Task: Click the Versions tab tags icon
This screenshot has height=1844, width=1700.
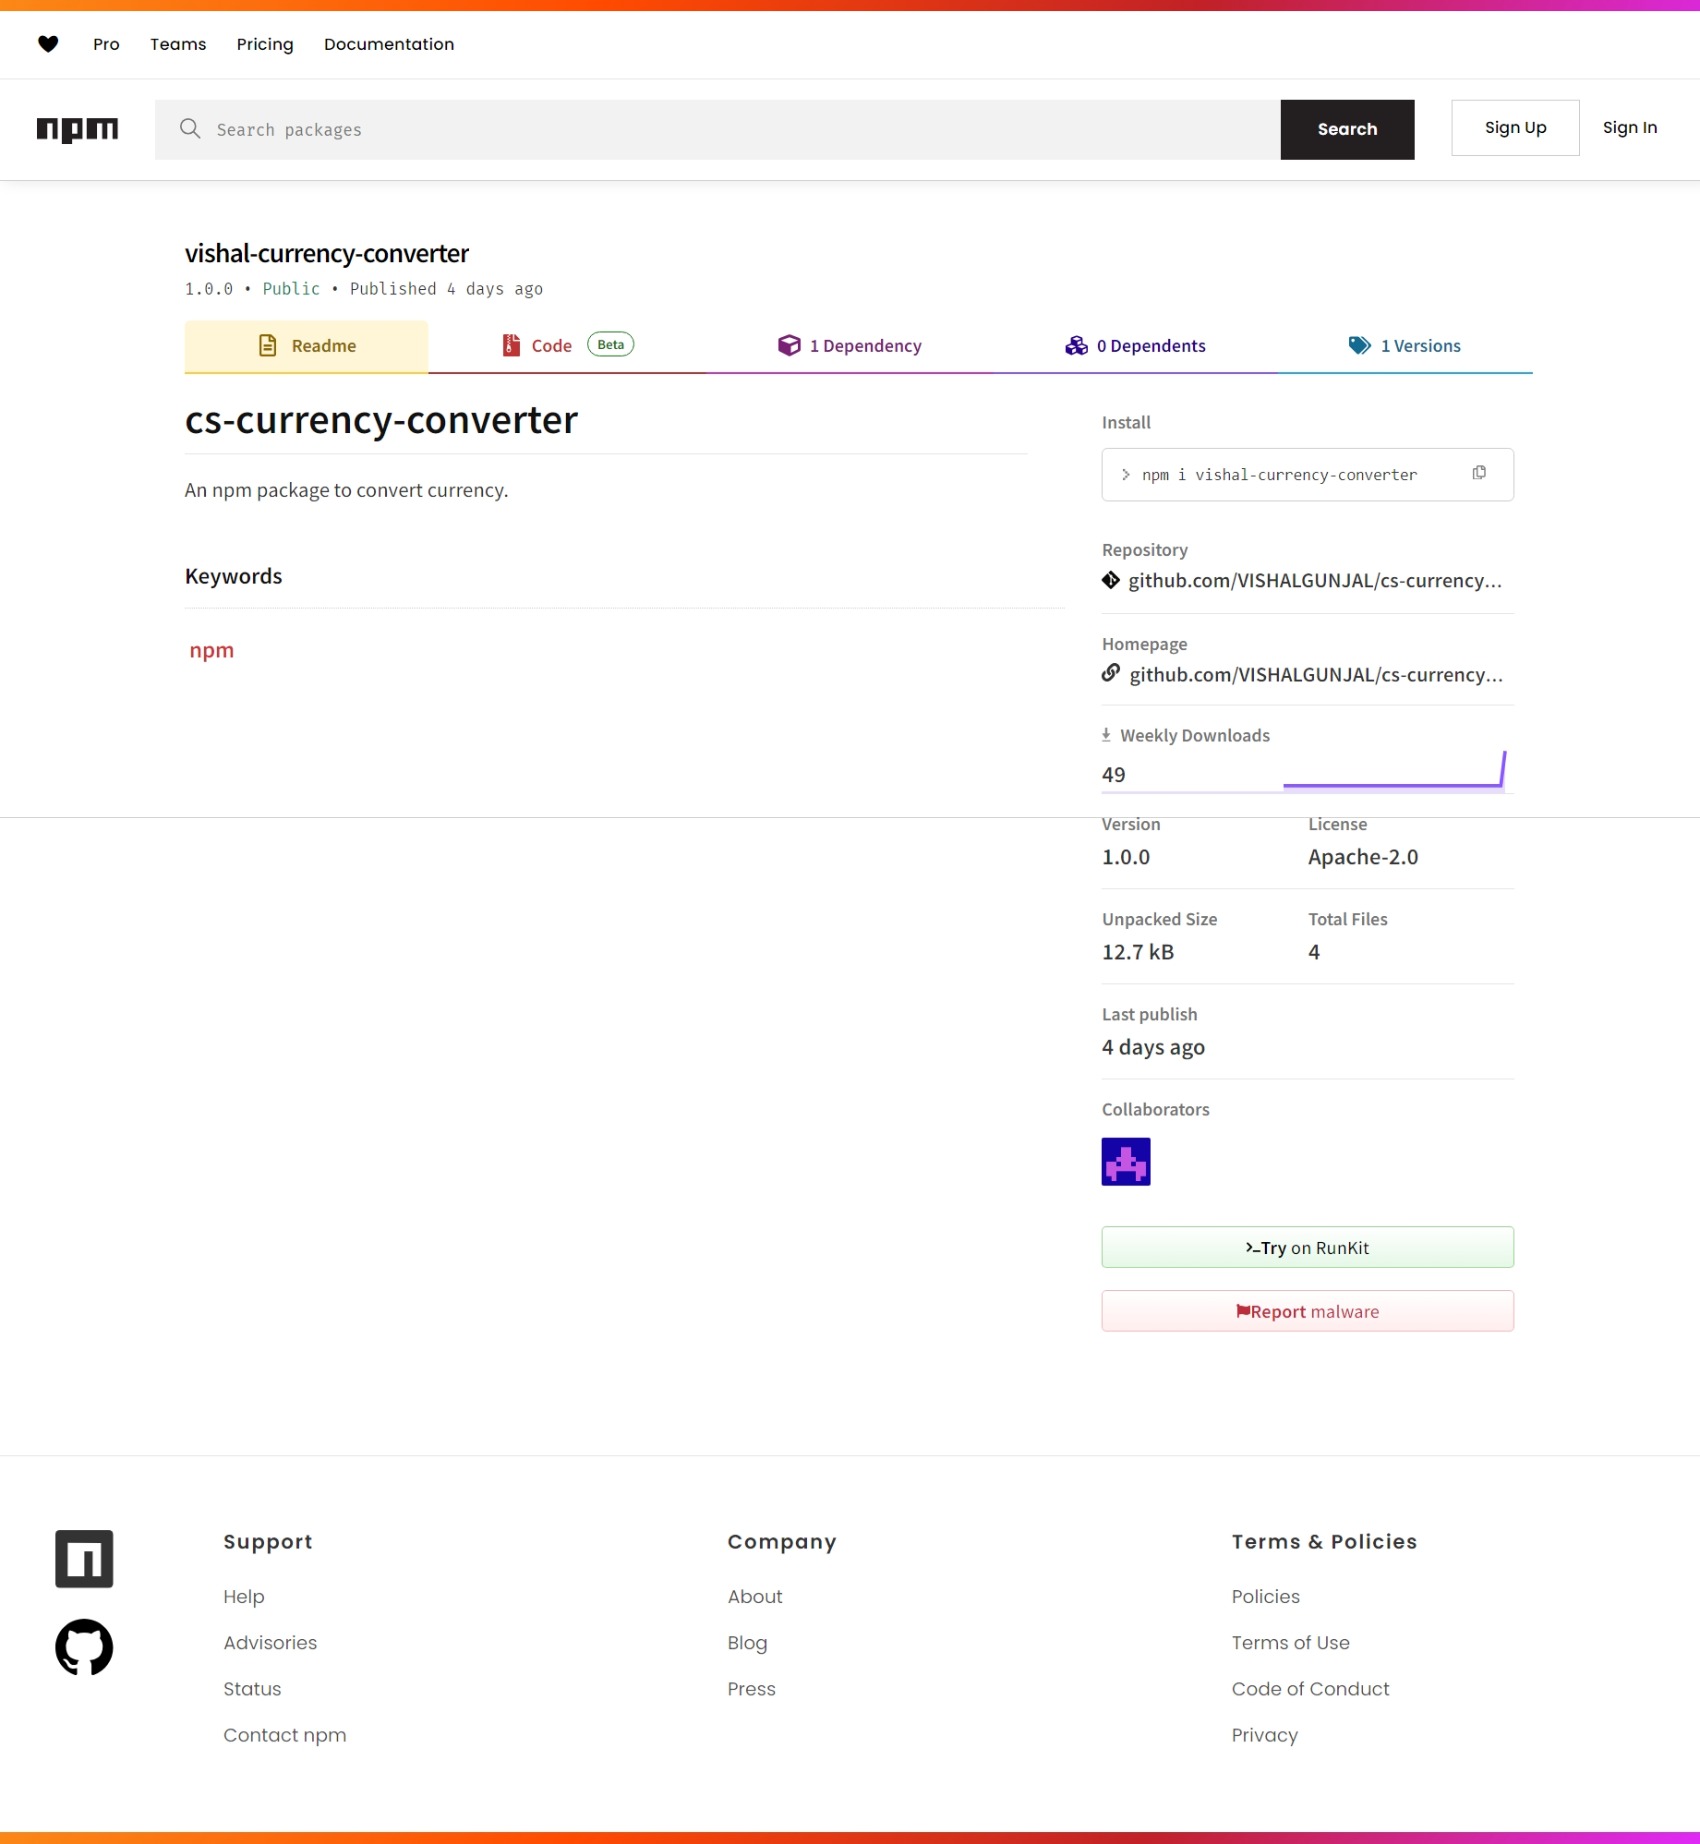Action: [1360, 345]
